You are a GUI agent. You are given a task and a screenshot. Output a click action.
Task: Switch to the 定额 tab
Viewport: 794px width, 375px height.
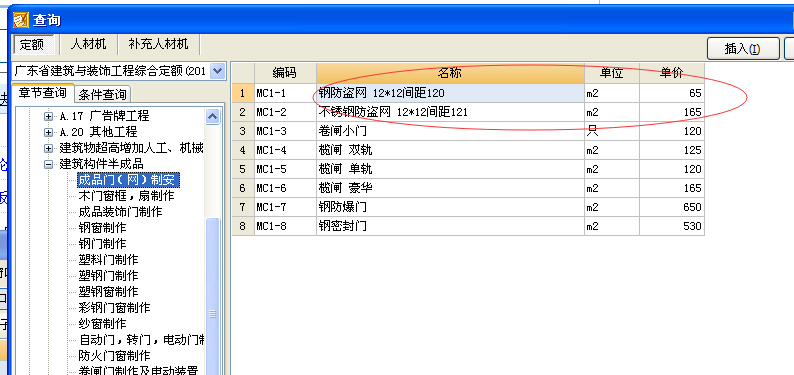(x=32, y=44)
